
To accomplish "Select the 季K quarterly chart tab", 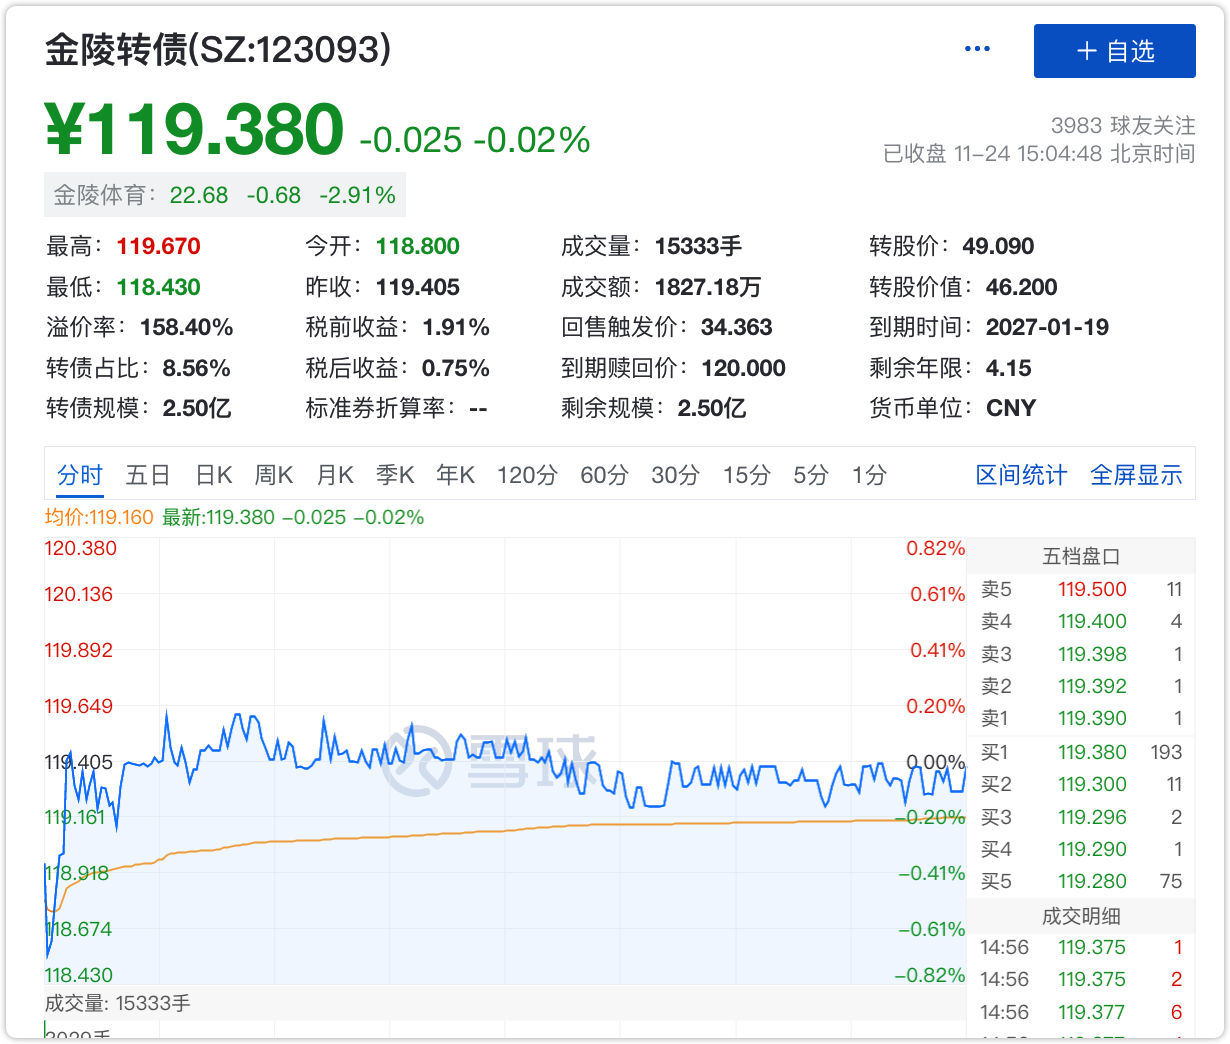I will pos(395,475).
